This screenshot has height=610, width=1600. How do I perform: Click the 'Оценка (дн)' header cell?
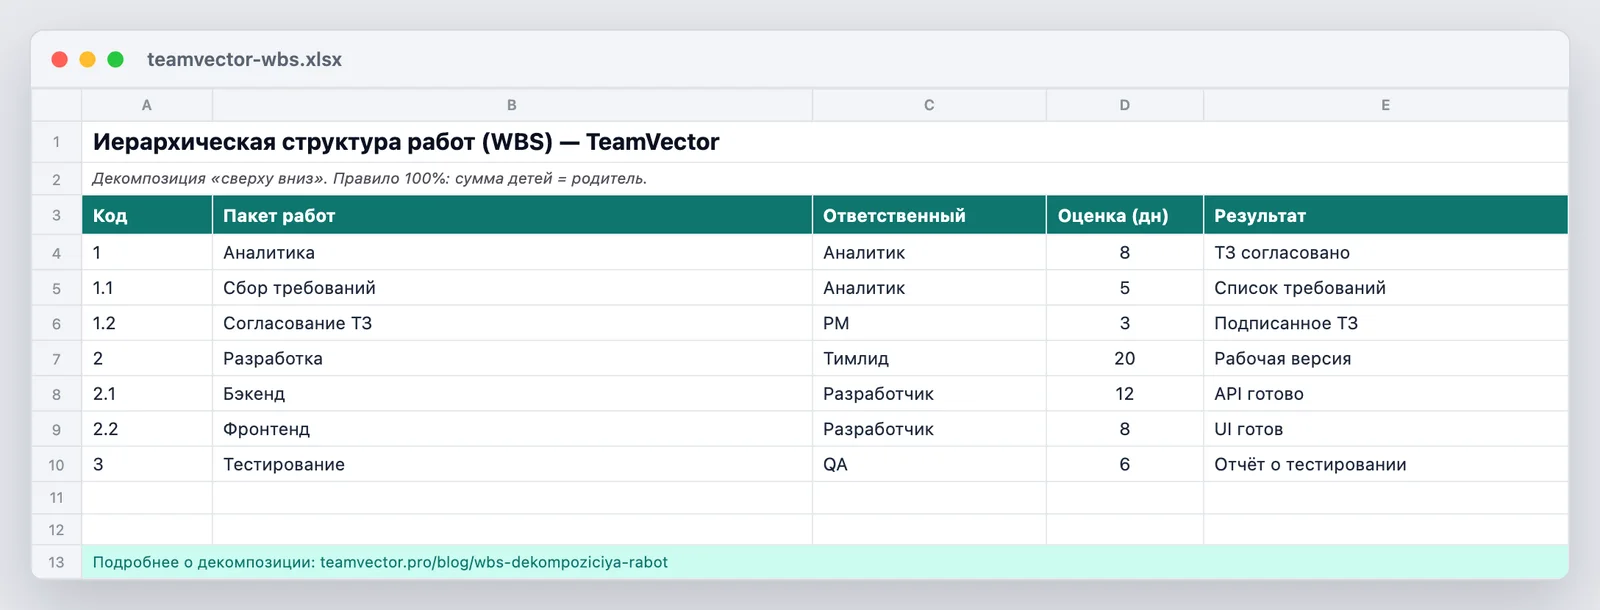1125,215
